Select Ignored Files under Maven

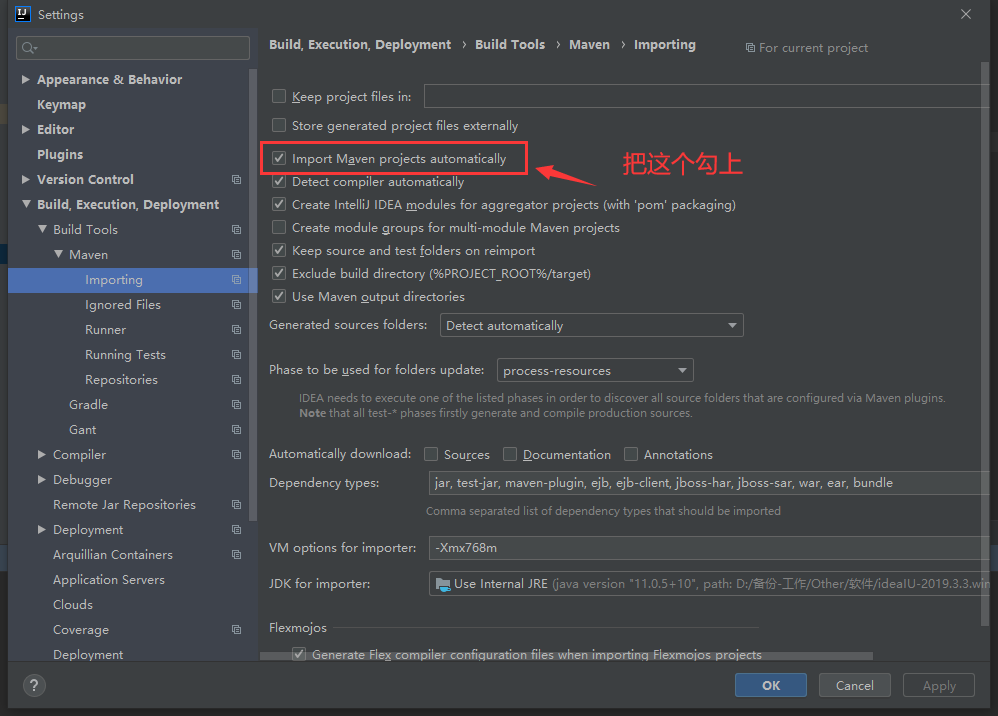pyautogui.click(x=123, y=305)
